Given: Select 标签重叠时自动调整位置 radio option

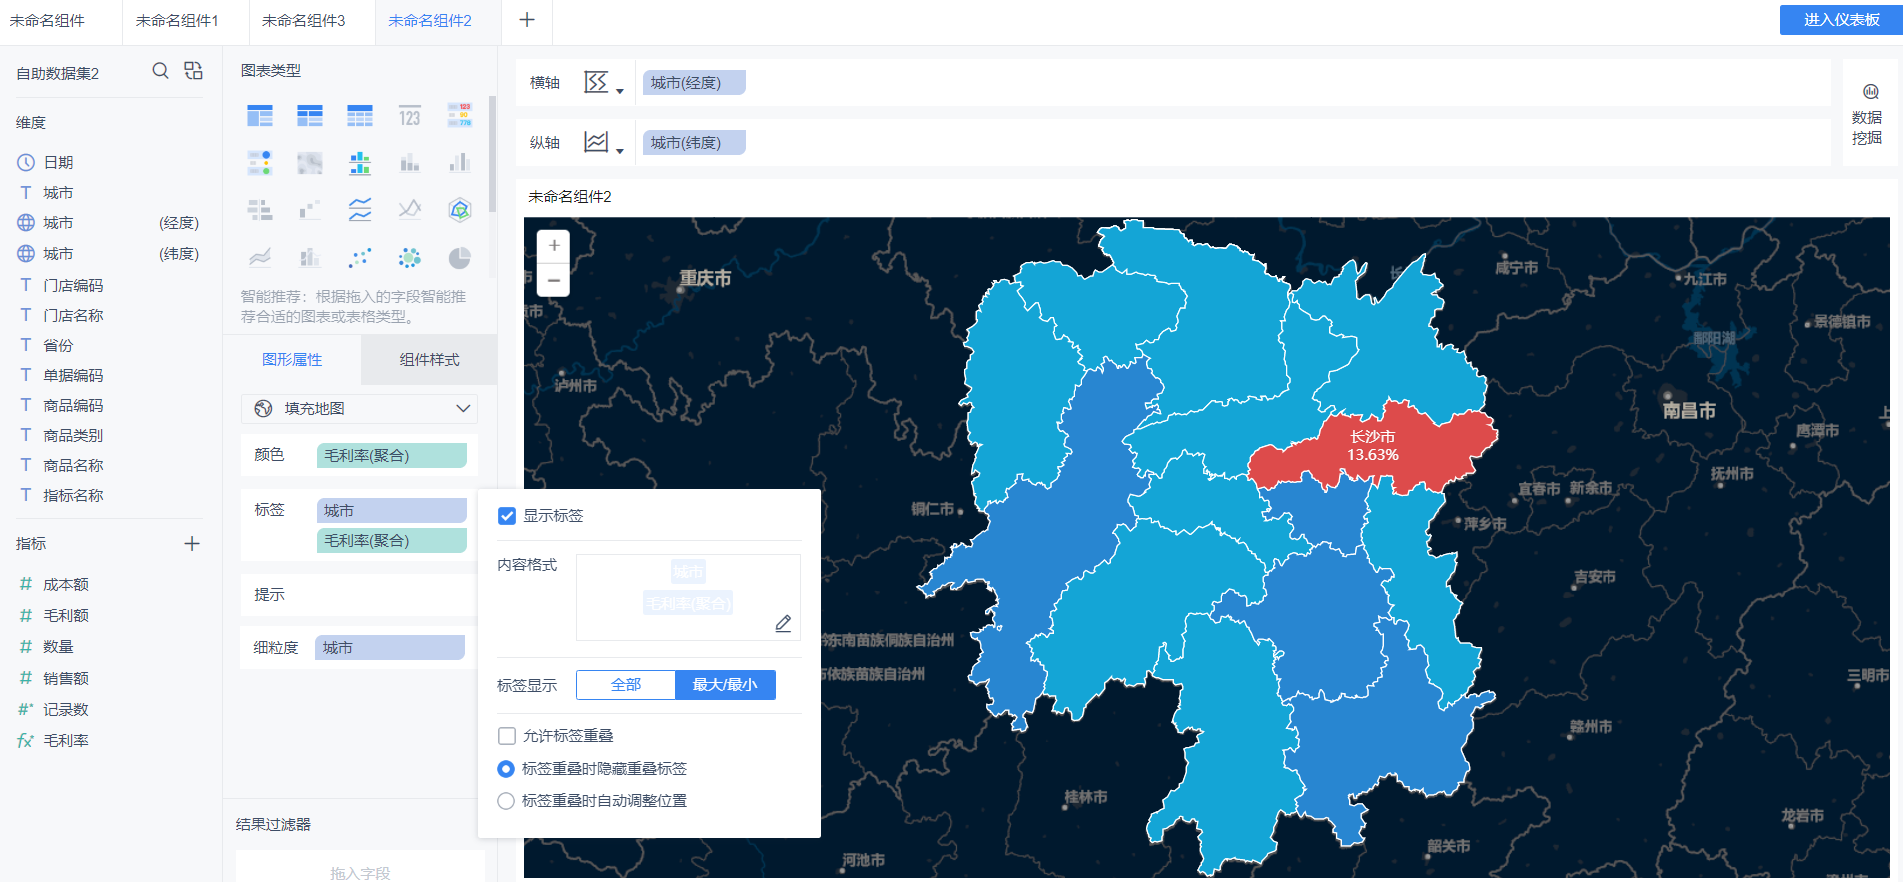Looking at the screenshot, I should pos(506,801).
